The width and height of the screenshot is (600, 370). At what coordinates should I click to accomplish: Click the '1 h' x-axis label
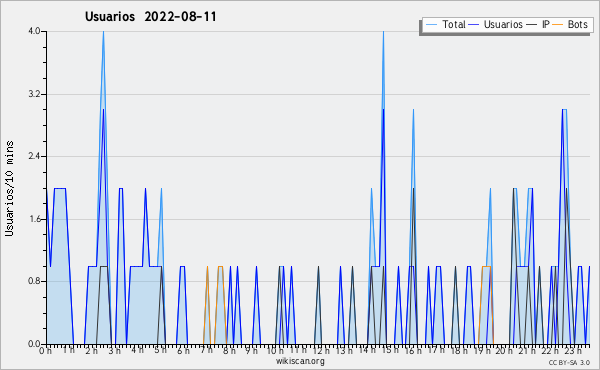click(x=68, y=350)
